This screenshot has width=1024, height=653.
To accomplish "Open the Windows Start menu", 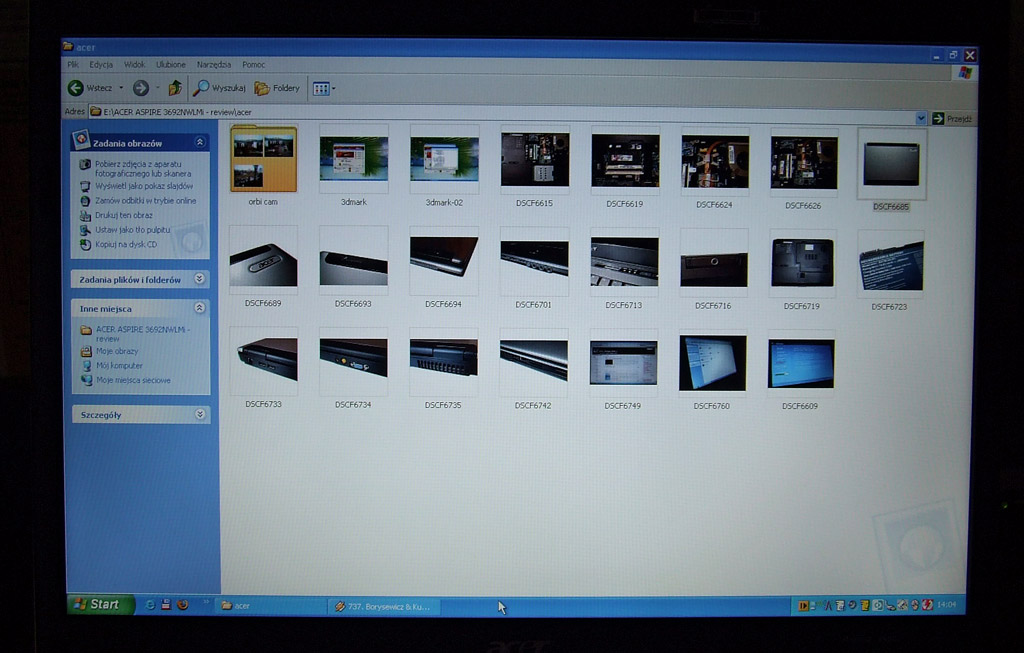I will 101,605.
